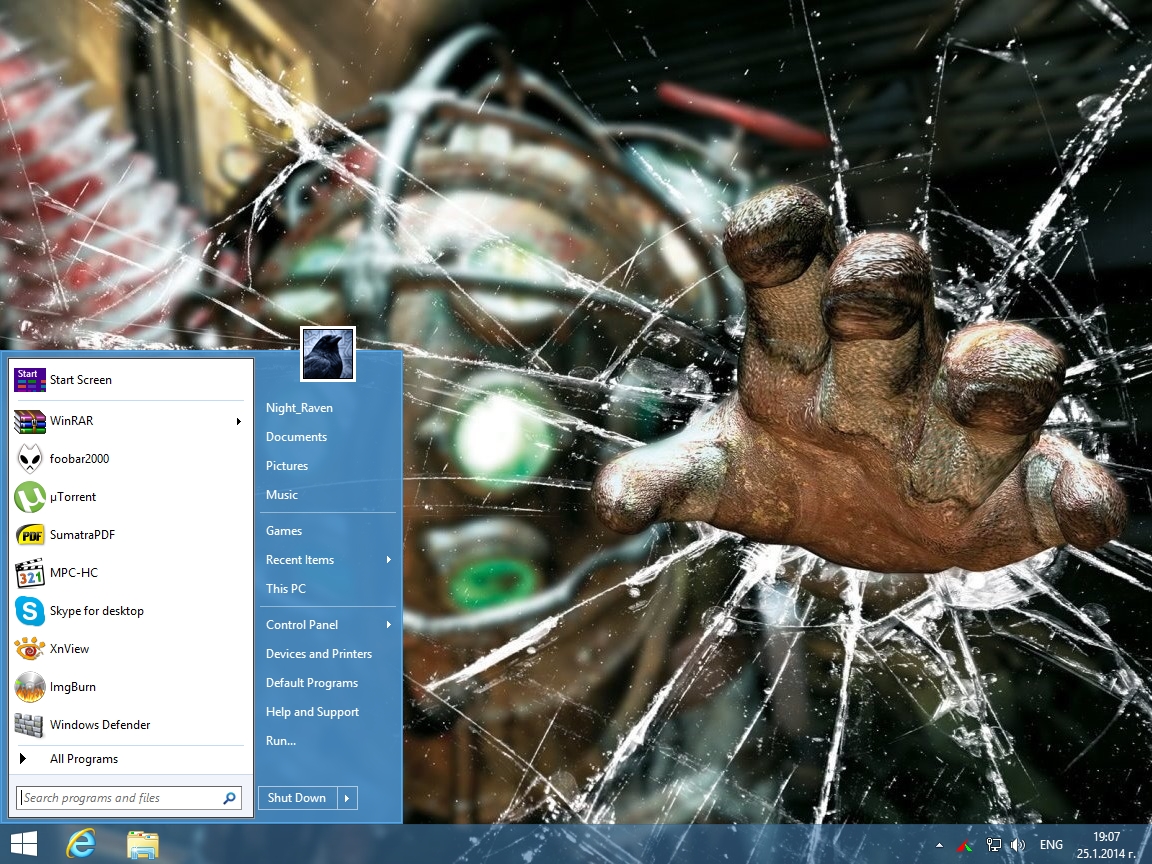Switch input language ENG indicator

tap(1051, 846)
